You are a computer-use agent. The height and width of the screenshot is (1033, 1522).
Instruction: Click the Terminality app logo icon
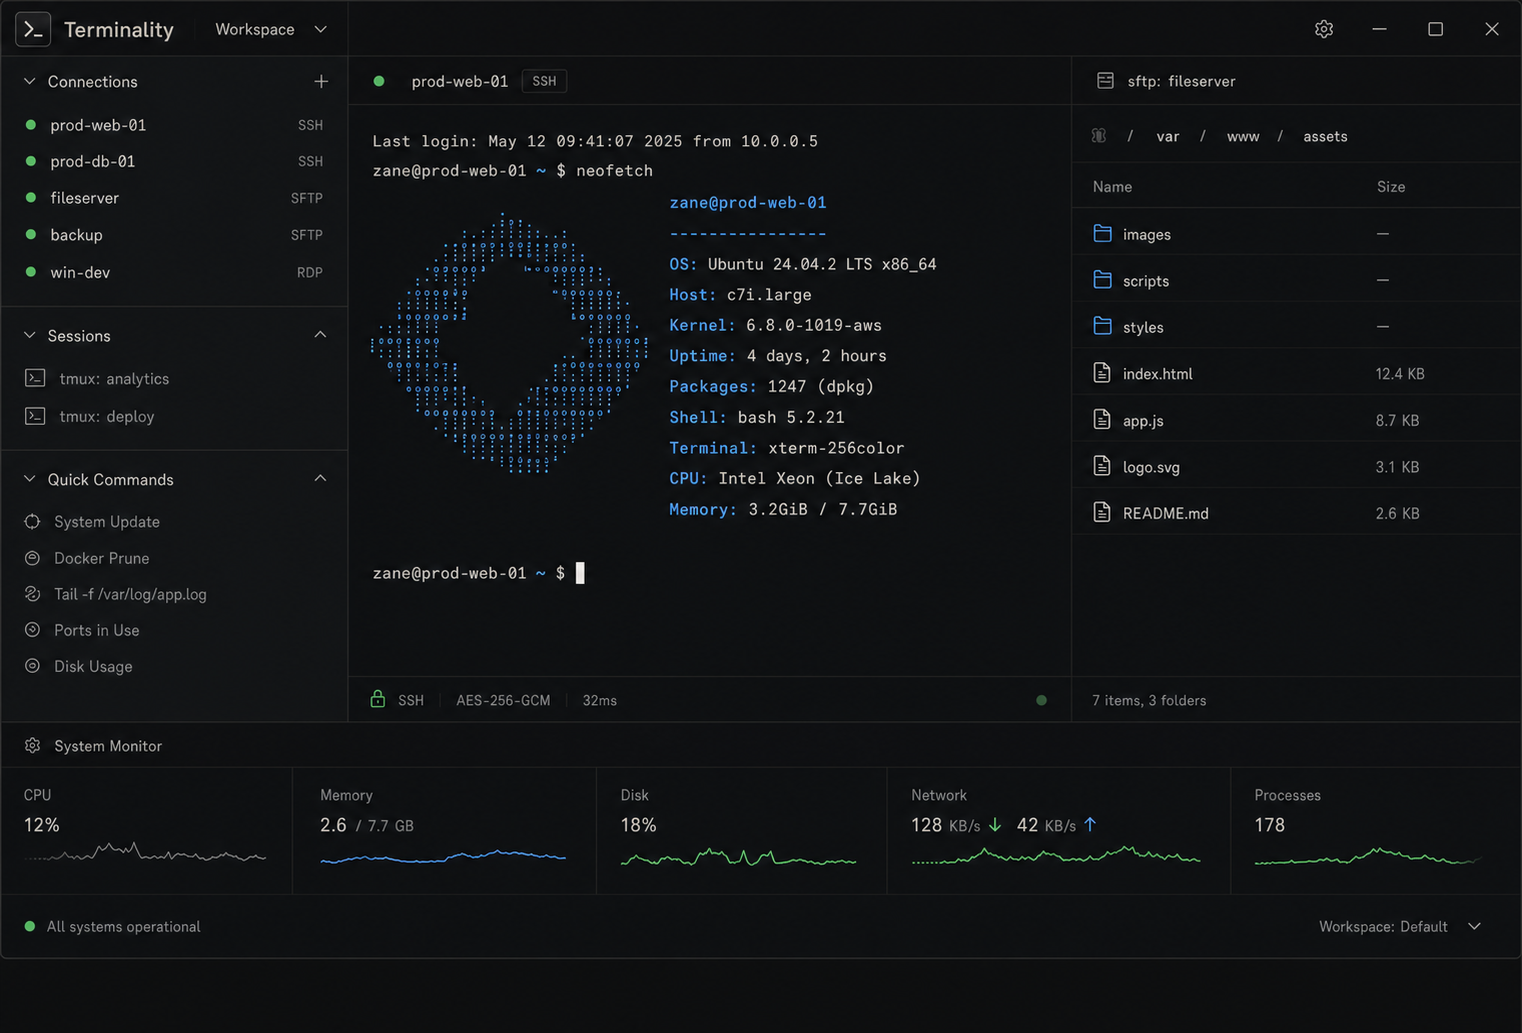[x=33, y=29]
